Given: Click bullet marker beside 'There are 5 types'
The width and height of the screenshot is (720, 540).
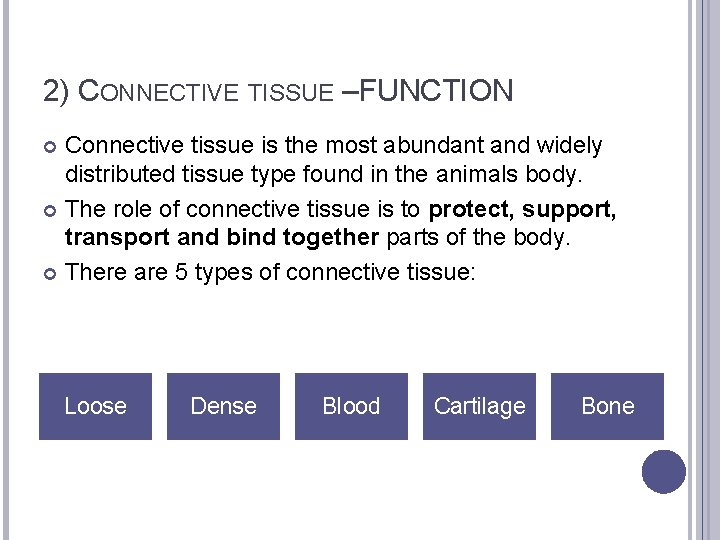Looking at the screenshot, I should (50, 274).
